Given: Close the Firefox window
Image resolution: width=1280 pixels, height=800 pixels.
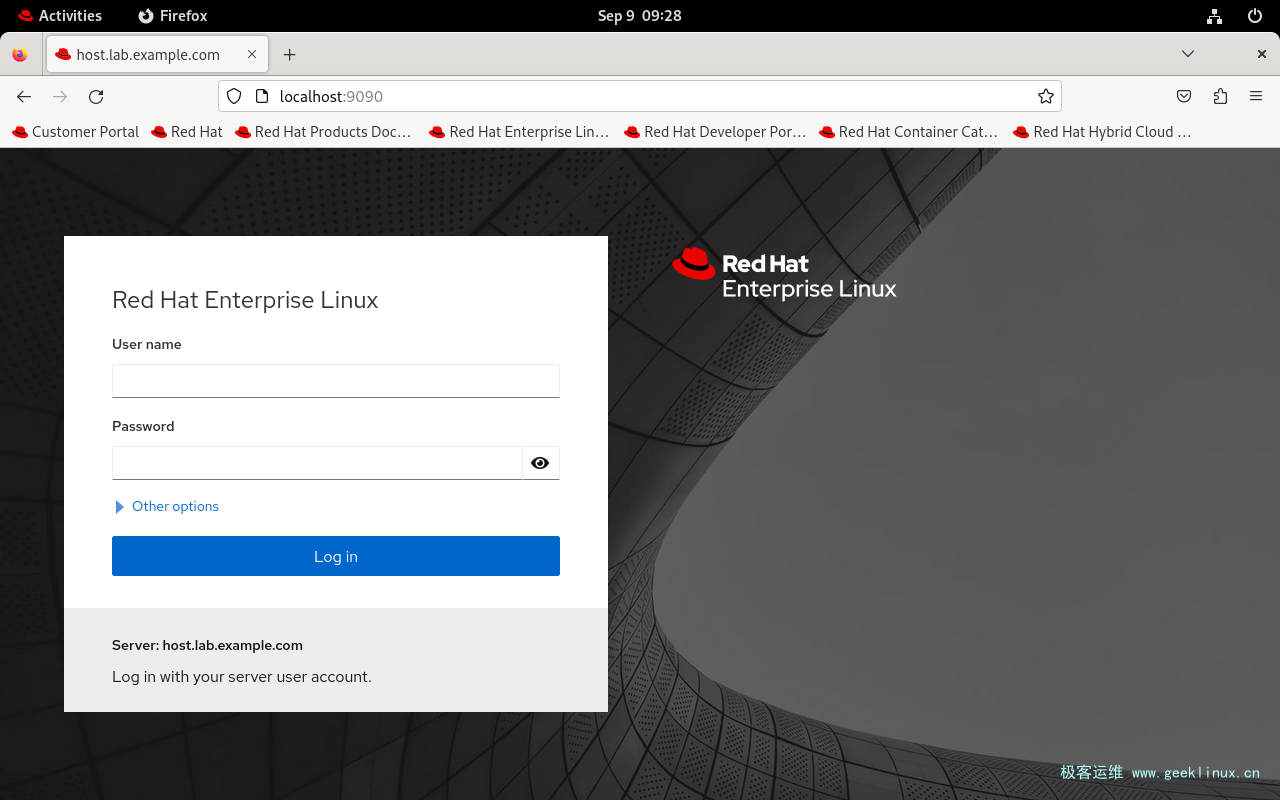Looking at the screenshot, I should [1262, 54].
